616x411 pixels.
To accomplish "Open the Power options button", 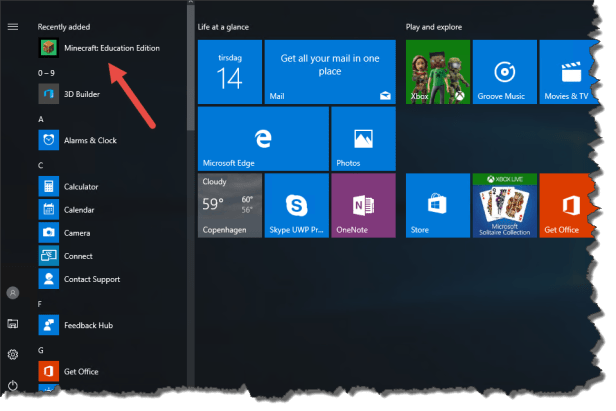I will click(x=13, y=385).
